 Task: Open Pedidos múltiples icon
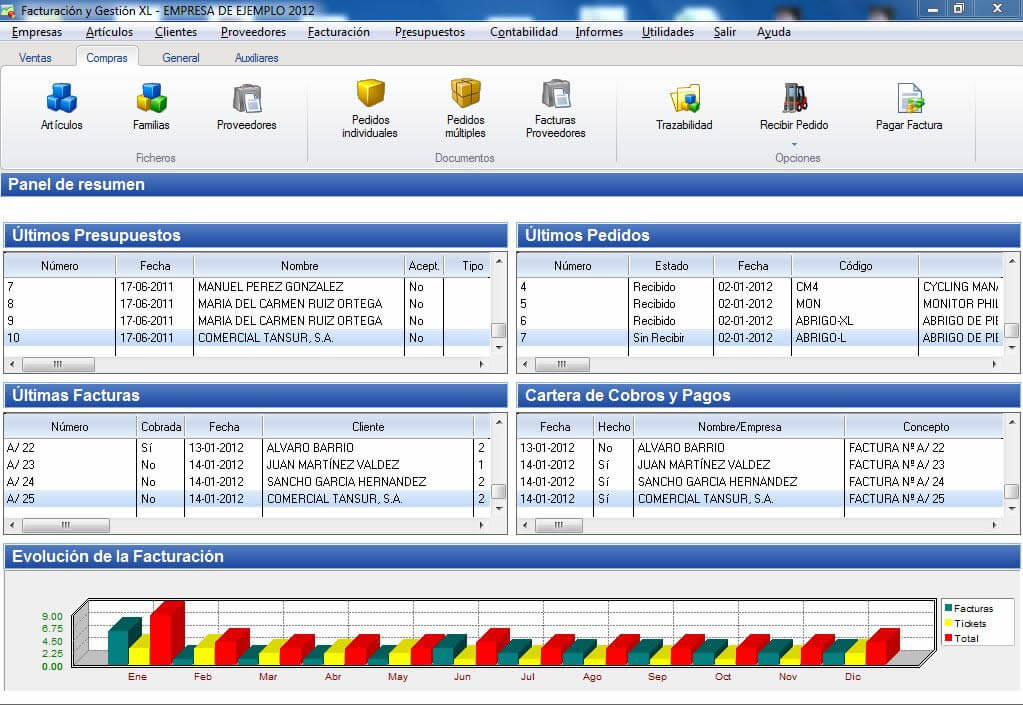coord(465,94)
